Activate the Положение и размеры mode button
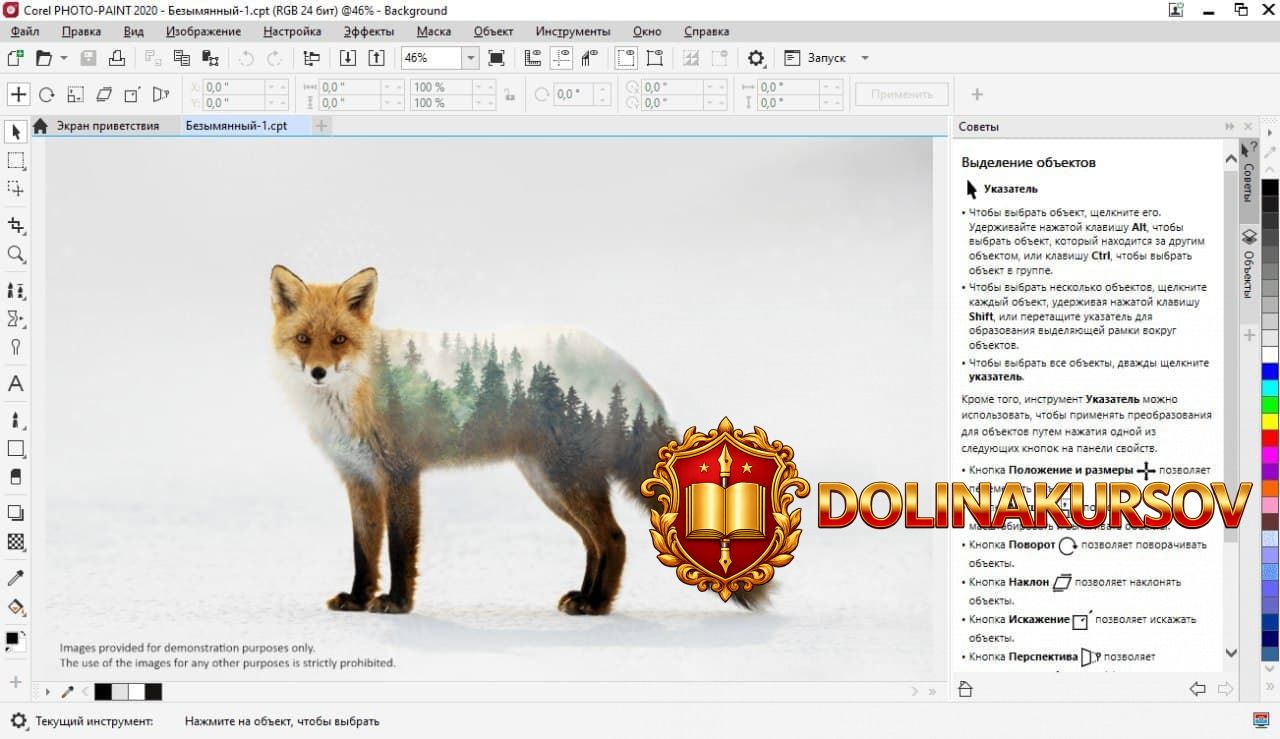1280x739 pixels. pos(18,94)
